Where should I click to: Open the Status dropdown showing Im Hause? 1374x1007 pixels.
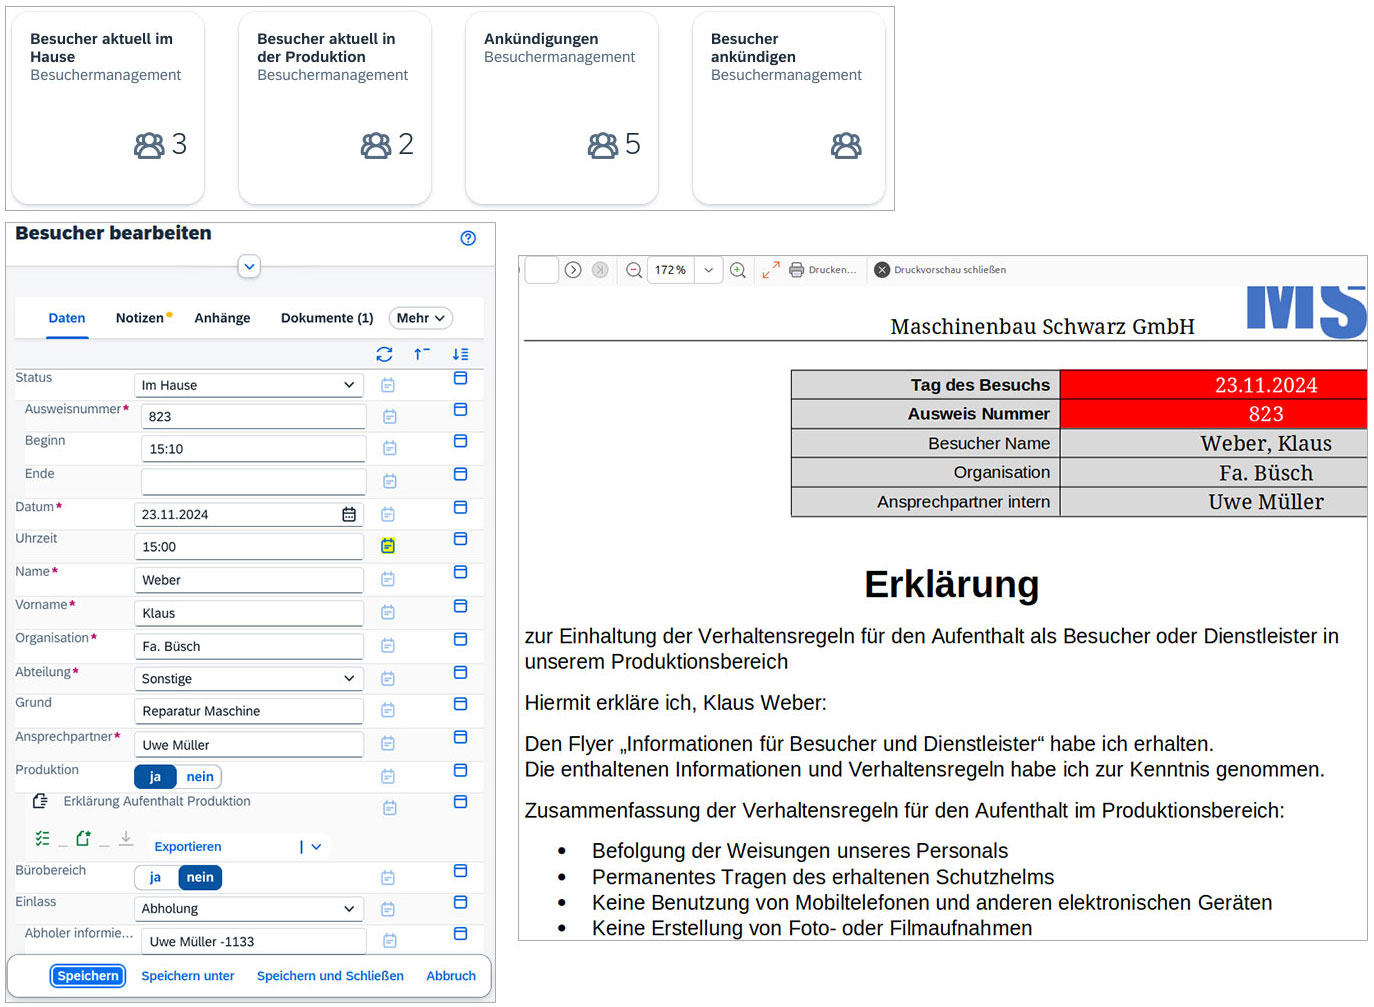(x=248, y=385)
